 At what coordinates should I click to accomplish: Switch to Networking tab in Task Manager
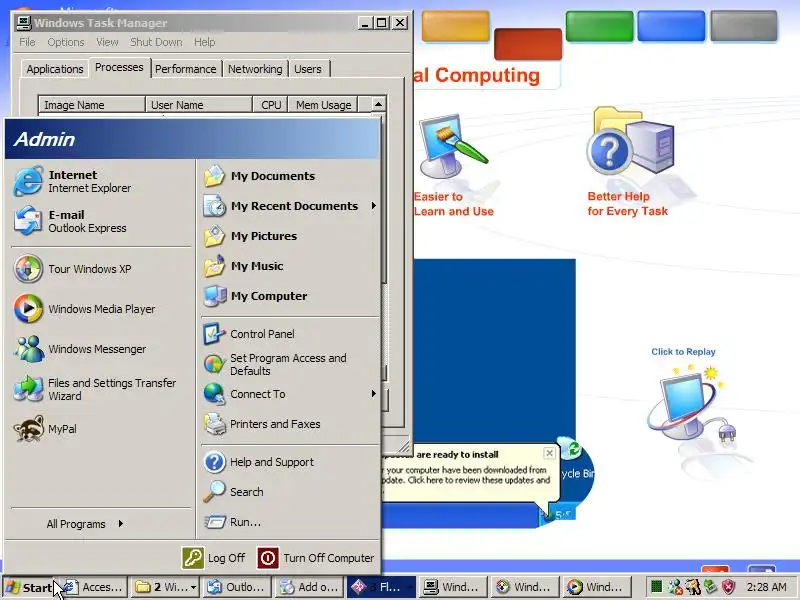click(x=255, y=69)
